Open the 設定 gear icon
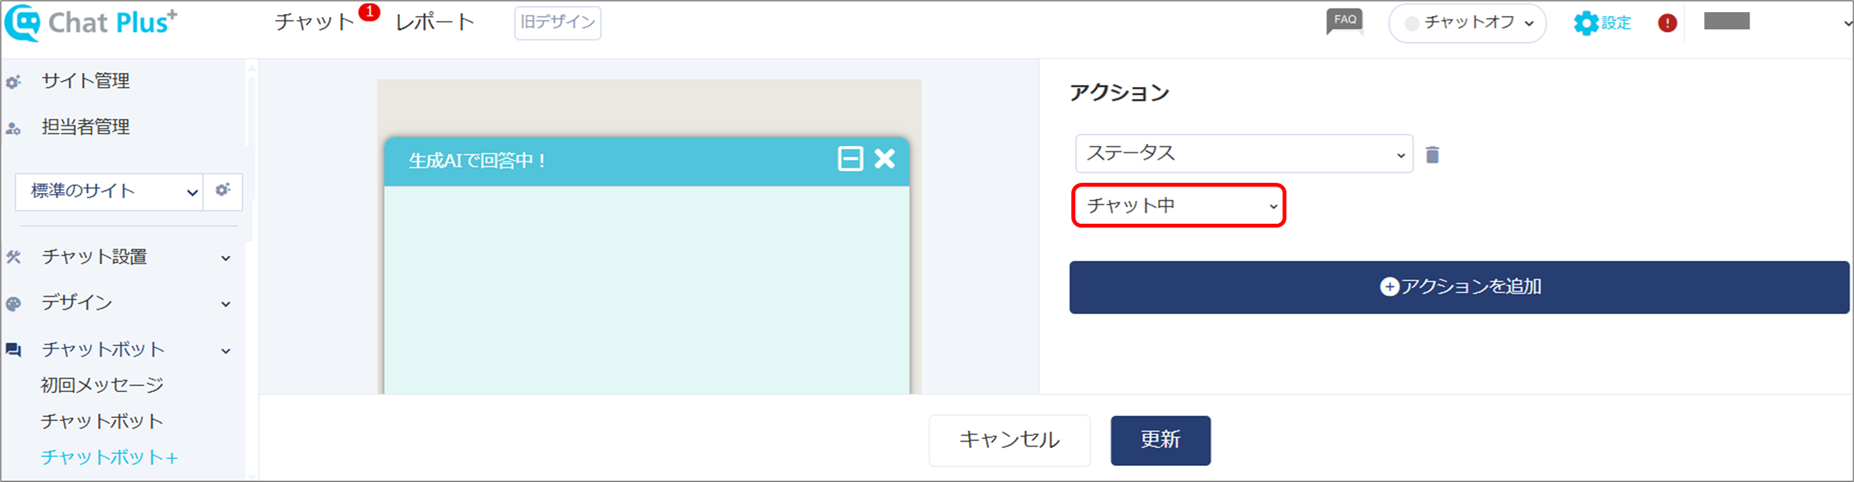The height and width of the screenshot is (482, 1854). [1586, 23]
